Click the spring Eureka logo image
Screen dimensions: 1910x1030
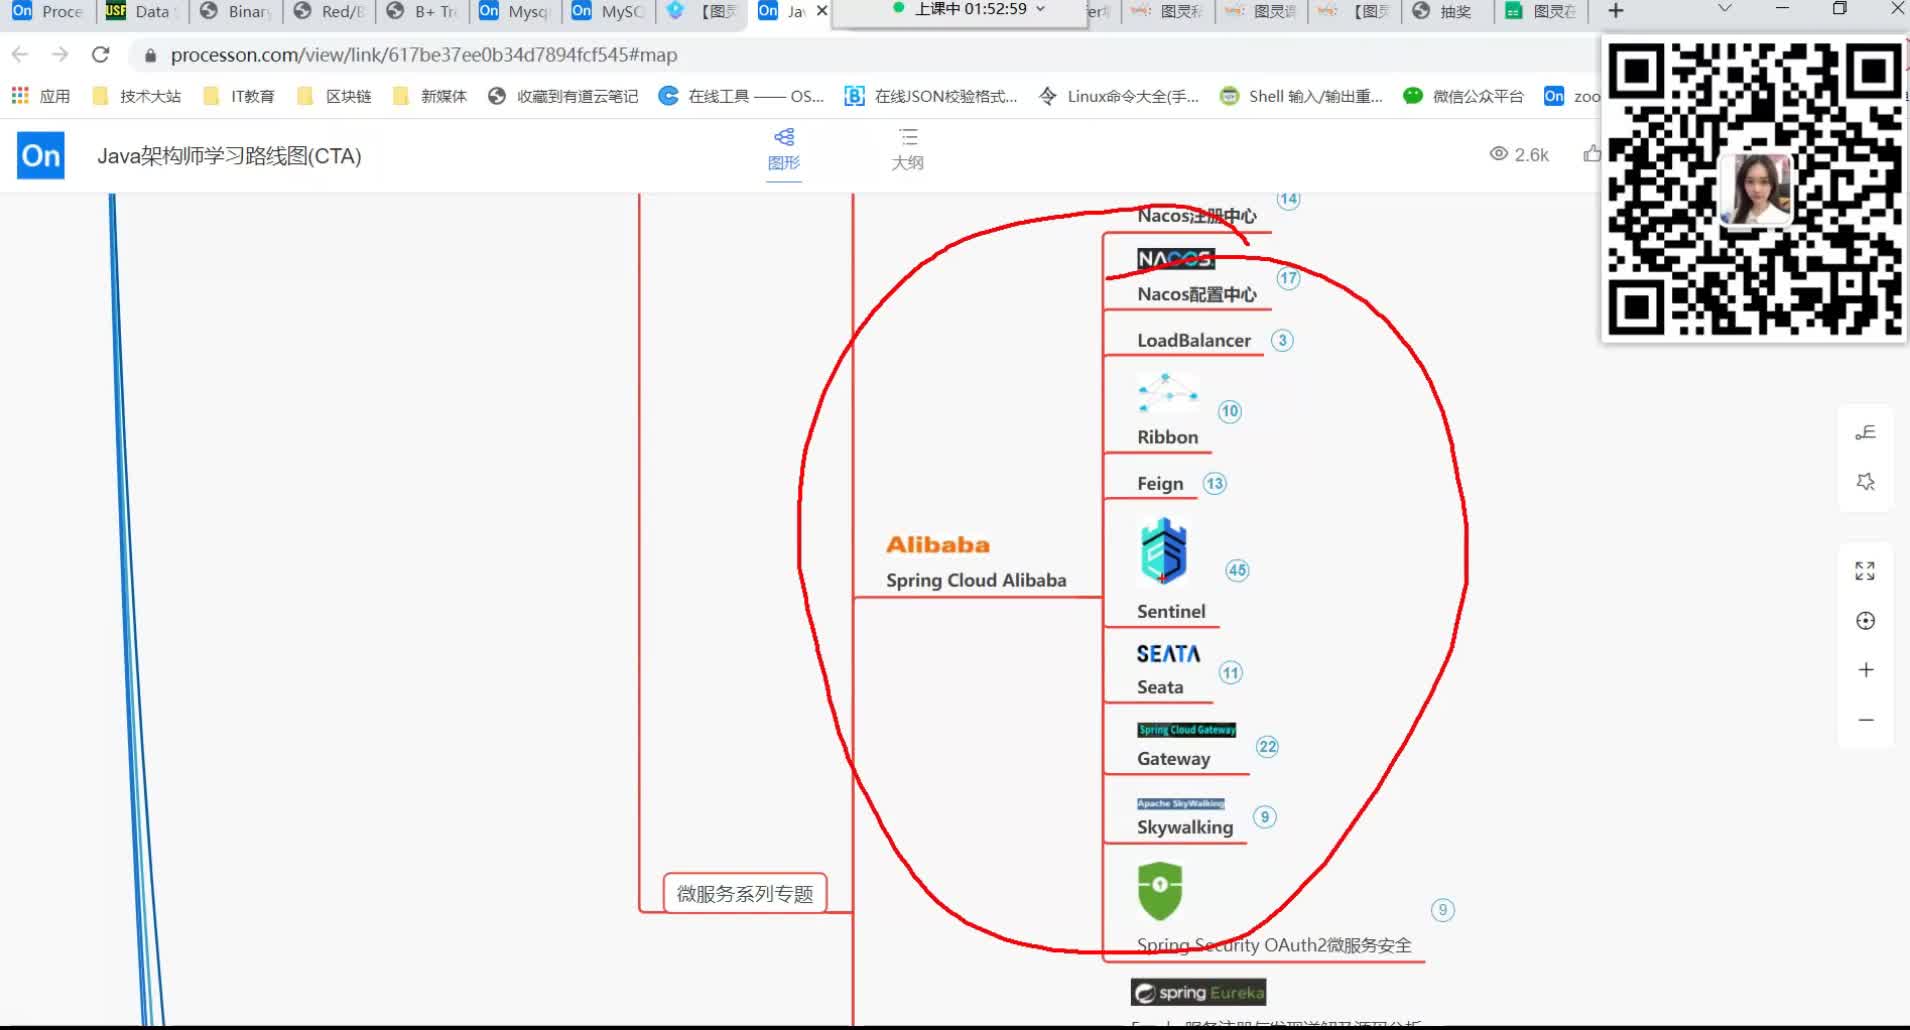coord(1198,992)
